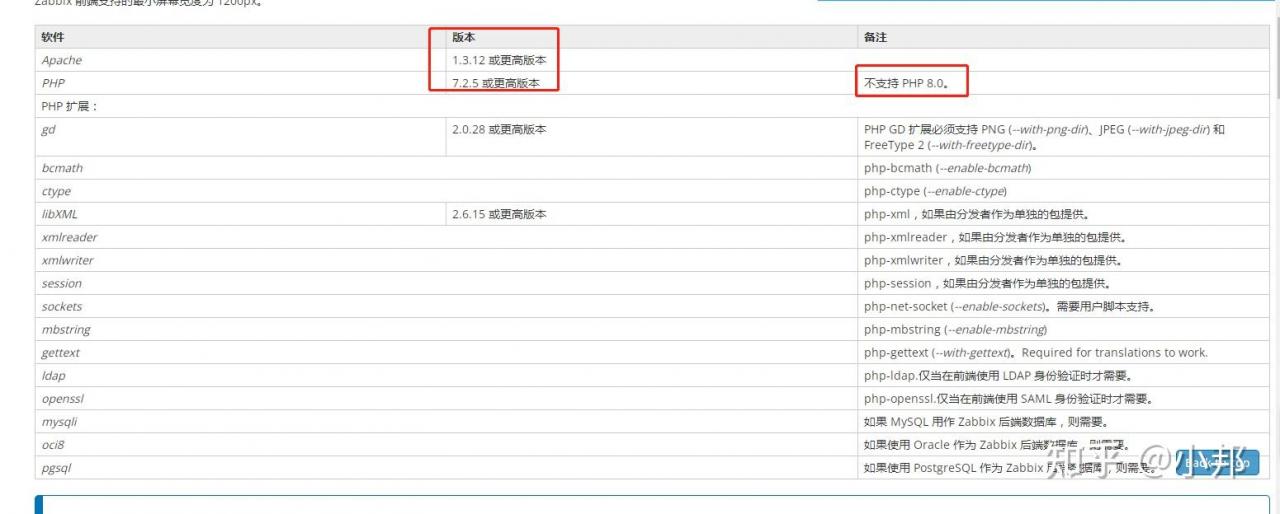Select the ctype extension name
Viewport: 1280px width, 514px height.
(56, 191)
